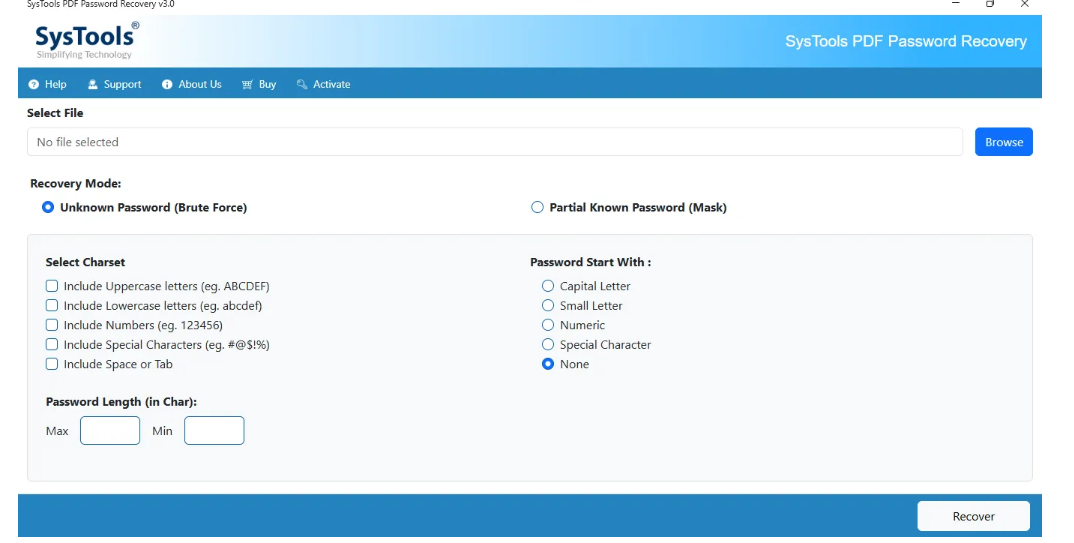This screenshot has width=1074, height=543.
Task: Click the Activate key icon
Action: 302,85
